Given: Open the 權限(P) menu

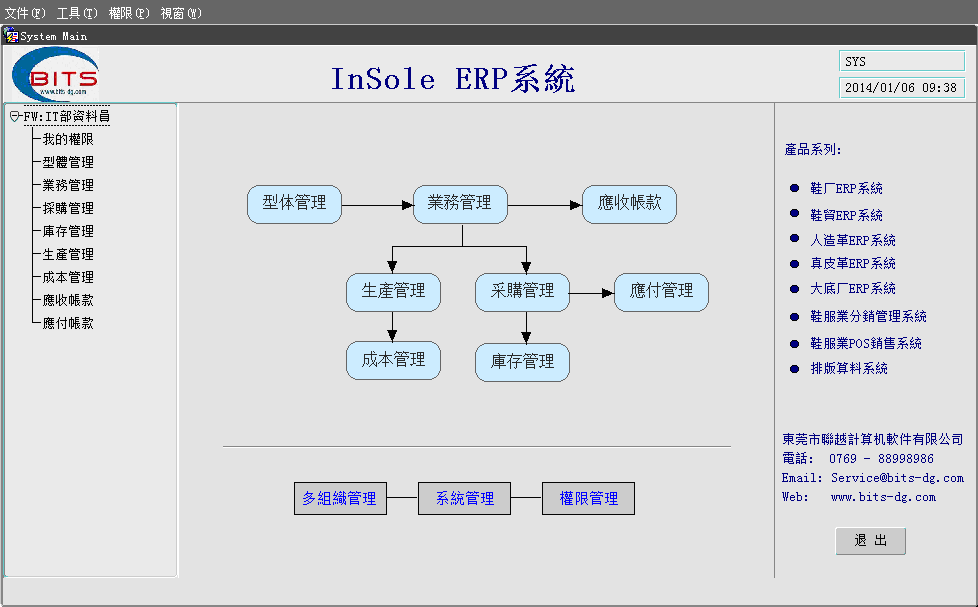Looking at the screenshot, I should pos(129,12).
